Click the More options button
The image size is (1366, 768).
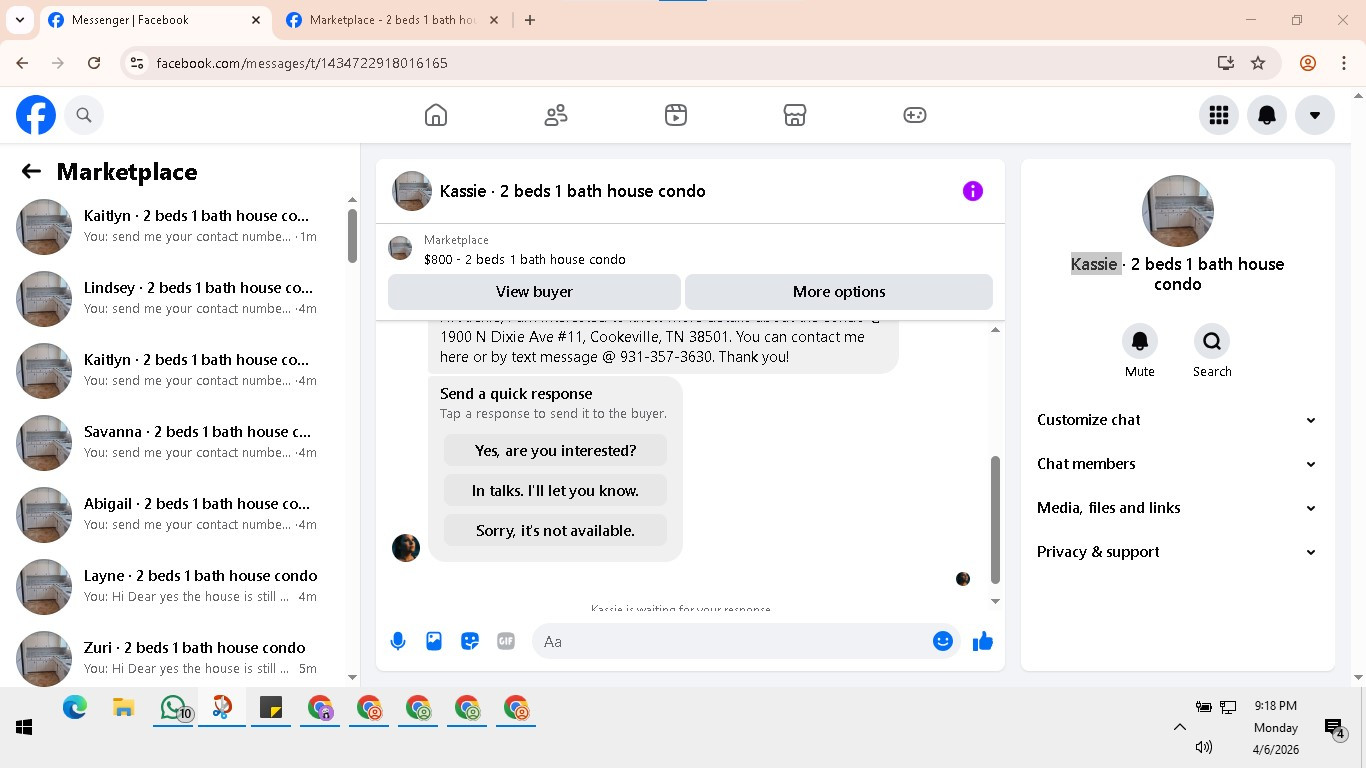pyautogui.click(x=839, y=292)
